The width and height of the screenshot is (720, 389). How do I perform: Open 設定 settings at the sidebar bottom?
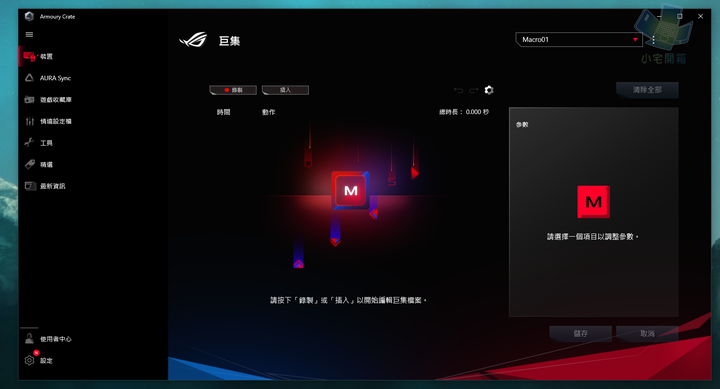(x=46, y=361)
